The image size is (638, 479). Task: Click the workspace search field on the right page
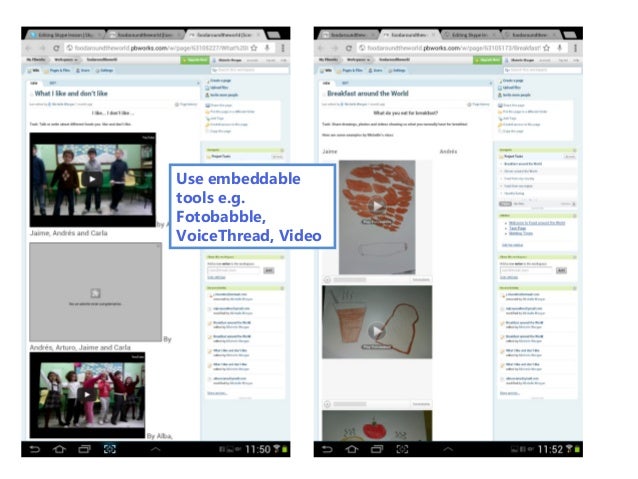coord(543,70)
